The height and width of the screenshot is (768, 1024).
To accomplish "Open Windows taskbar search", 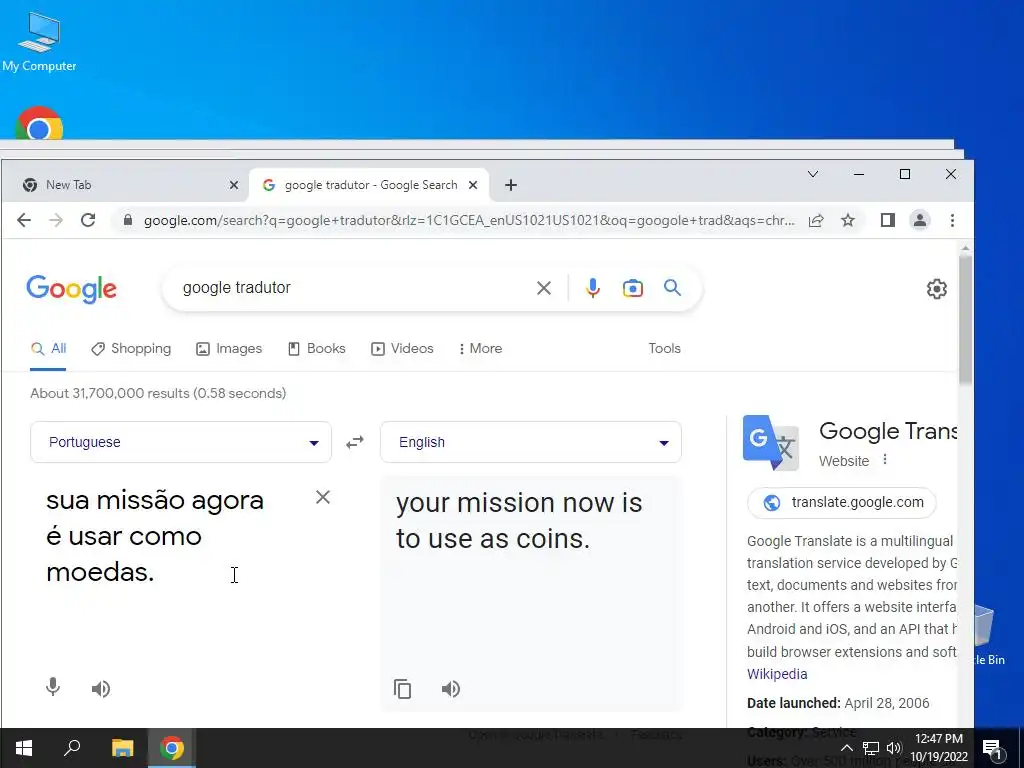I will point(72,748).
